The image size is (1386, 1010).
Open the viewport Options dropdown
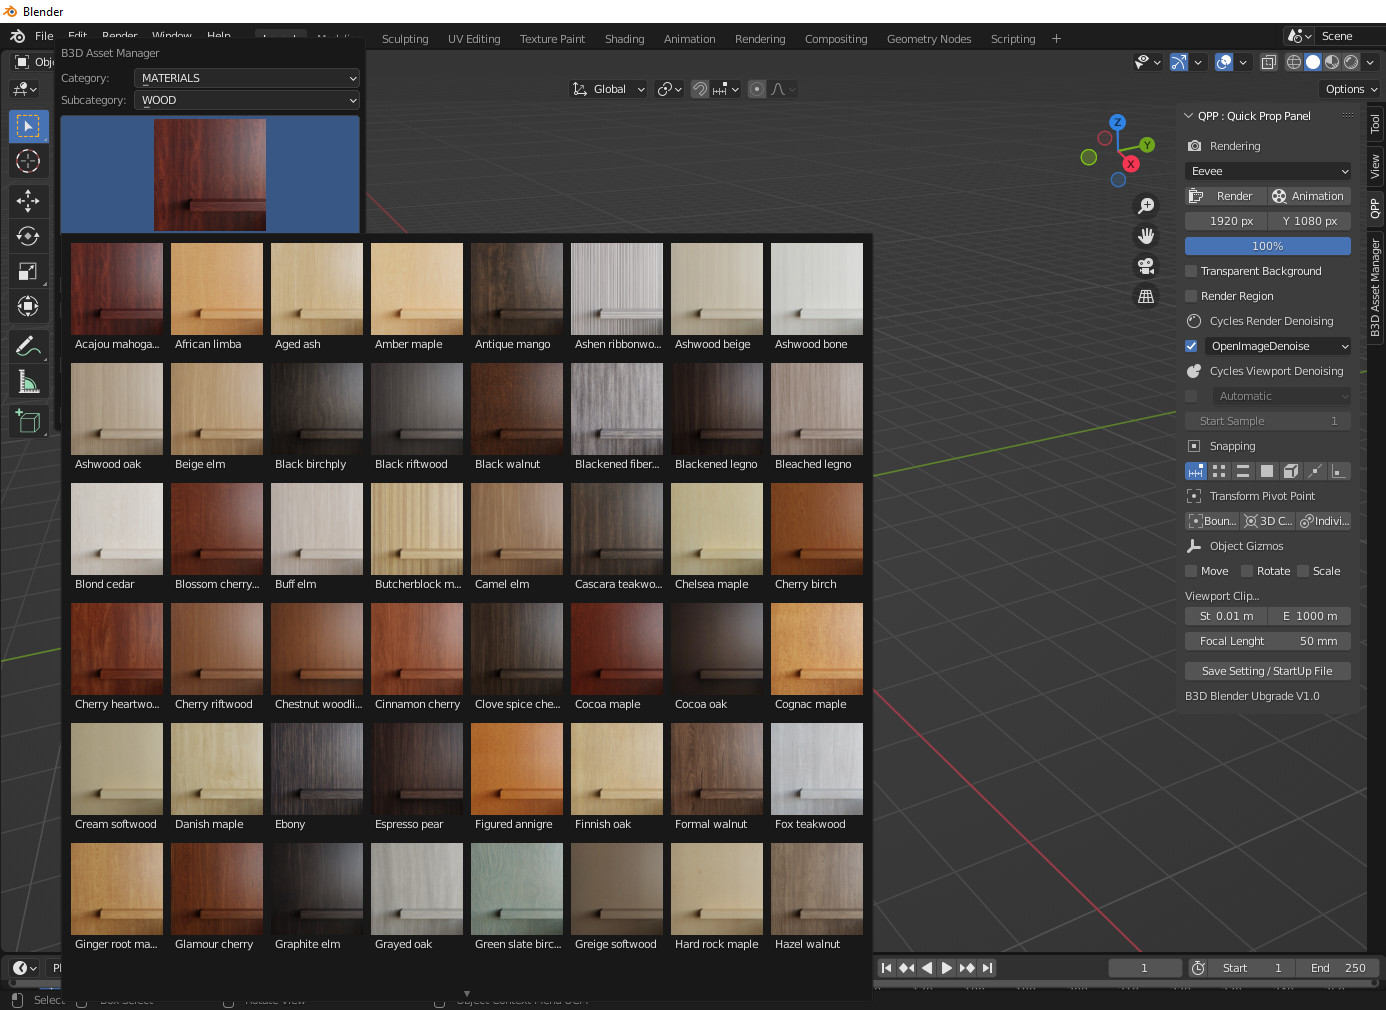coord(1351,89)
